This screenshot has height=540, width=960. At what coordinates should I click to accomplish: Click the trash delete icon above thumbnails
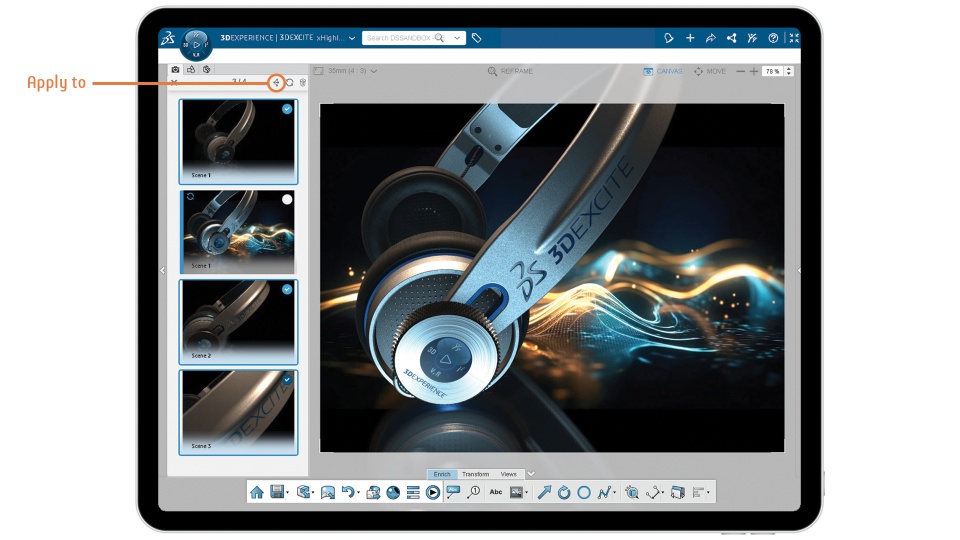point(302,82)
